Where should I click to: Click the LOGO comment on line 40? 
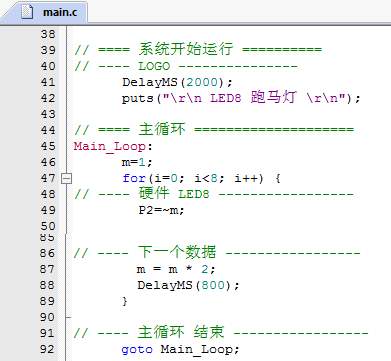[x=186, y=66]
